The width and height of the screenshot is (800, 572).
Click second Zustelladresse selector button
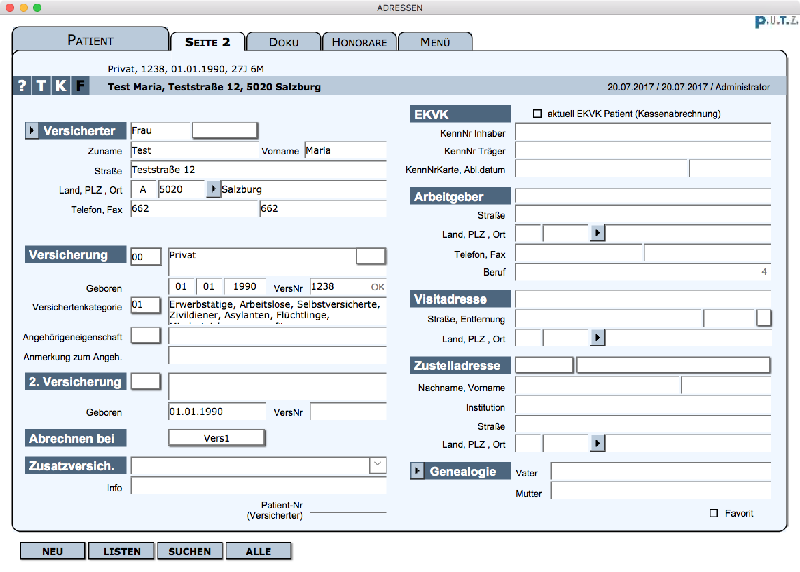tap(673, 365)
